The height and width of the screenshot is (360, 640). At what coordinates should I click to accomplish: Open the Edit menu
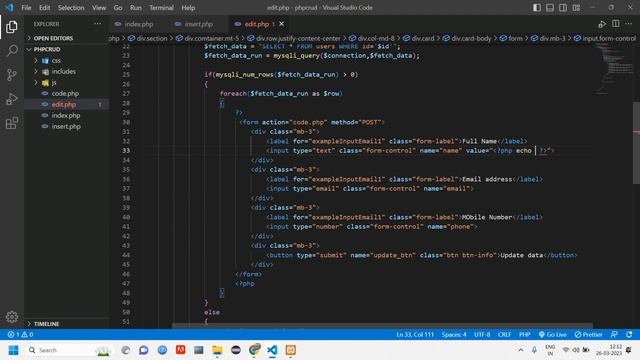44,8
